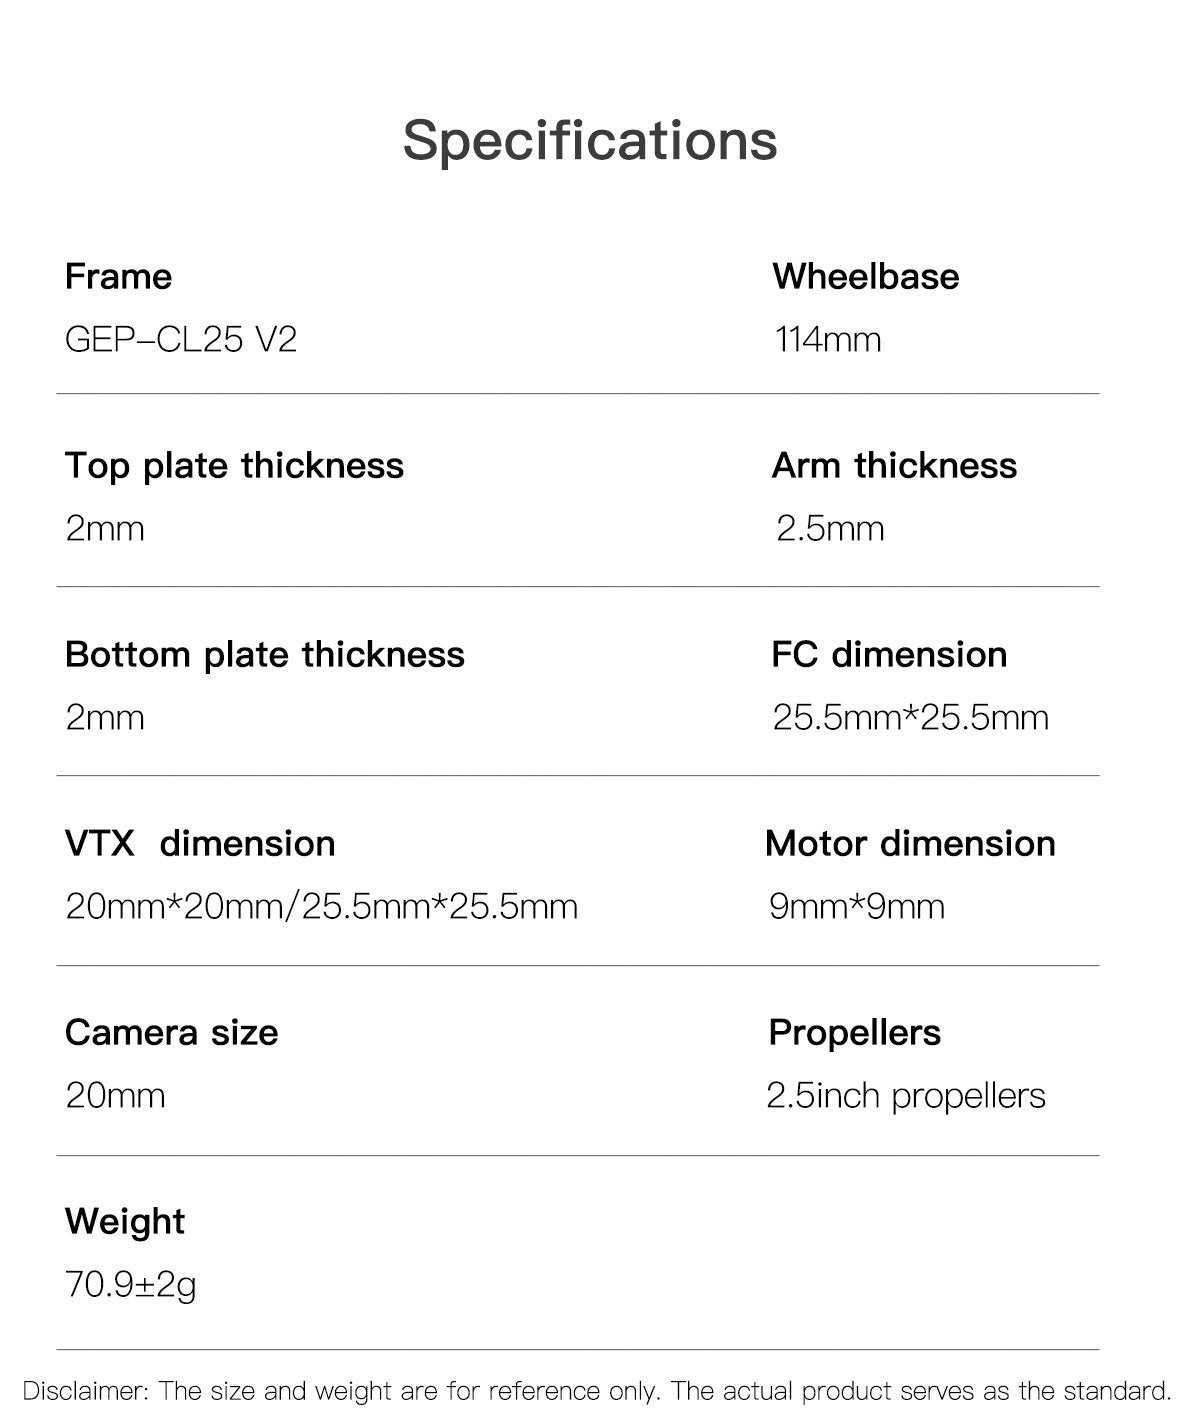Image resolution: width=1200 pixels, height=1426 pixels.
Task: Select the Motor dimension label
Action: coord(910,844)
